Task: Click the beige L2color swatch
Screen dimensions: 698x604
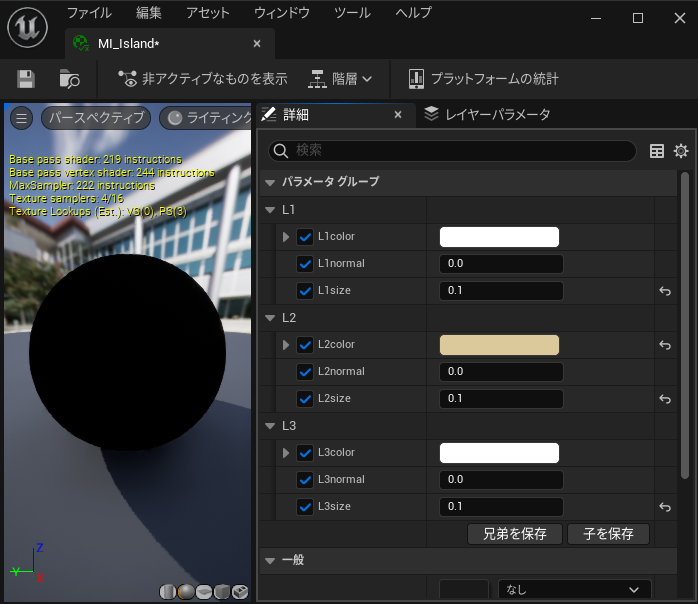Action: coord(499,345)
